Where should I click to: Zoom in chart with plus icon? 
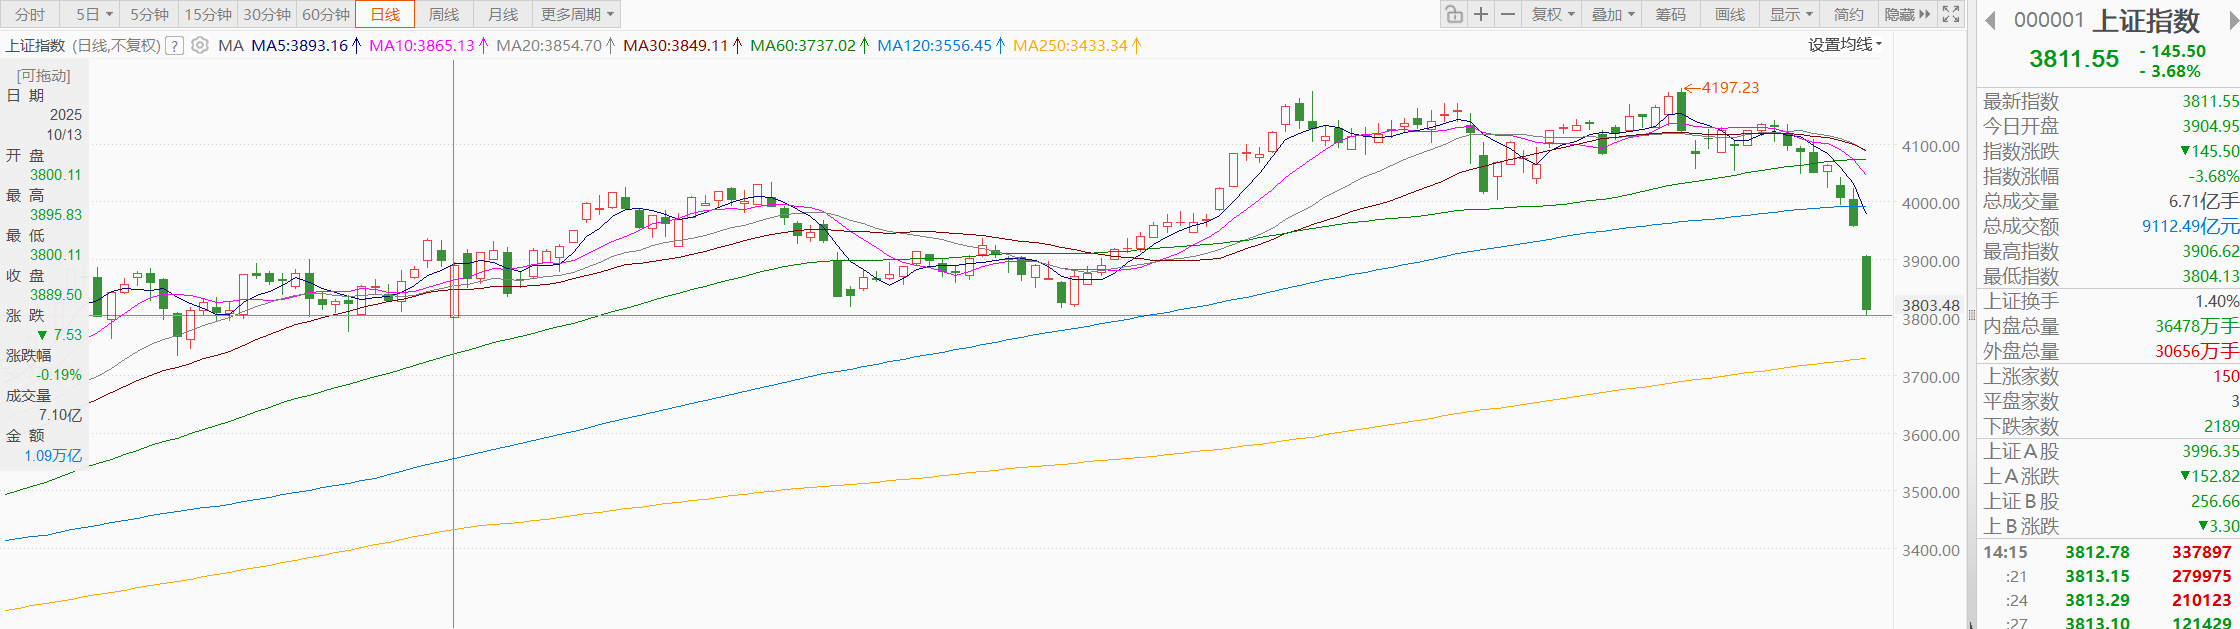(x=1481, y=14)
